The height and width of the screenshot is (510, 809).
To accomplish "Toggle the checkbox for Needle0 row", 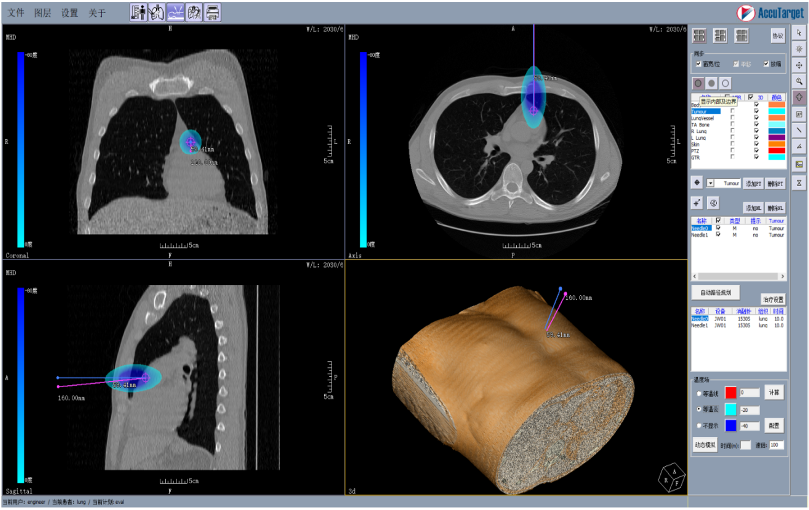I will 718,227.
